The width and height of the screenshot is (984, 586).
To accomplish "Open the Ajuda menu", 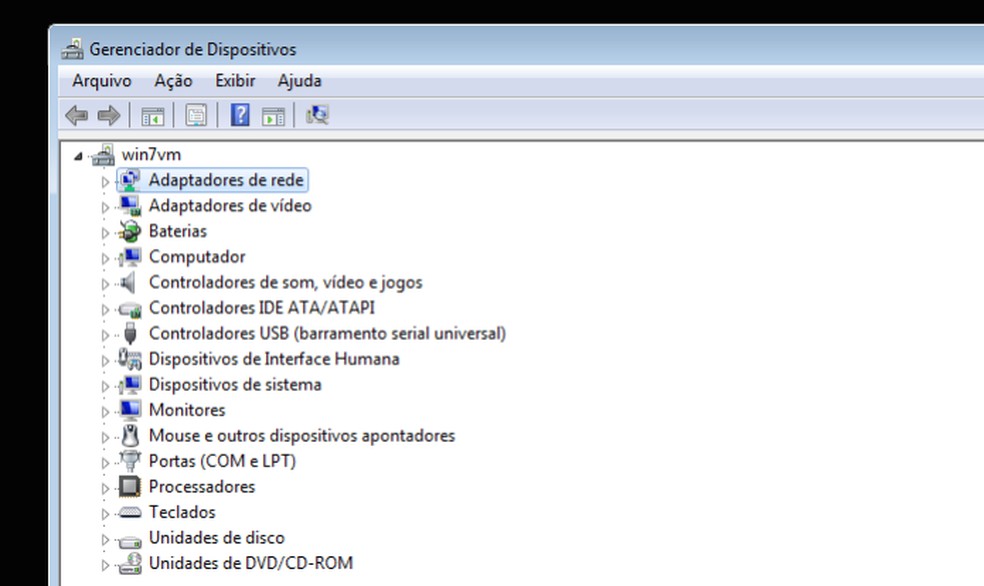I will 299,81.
